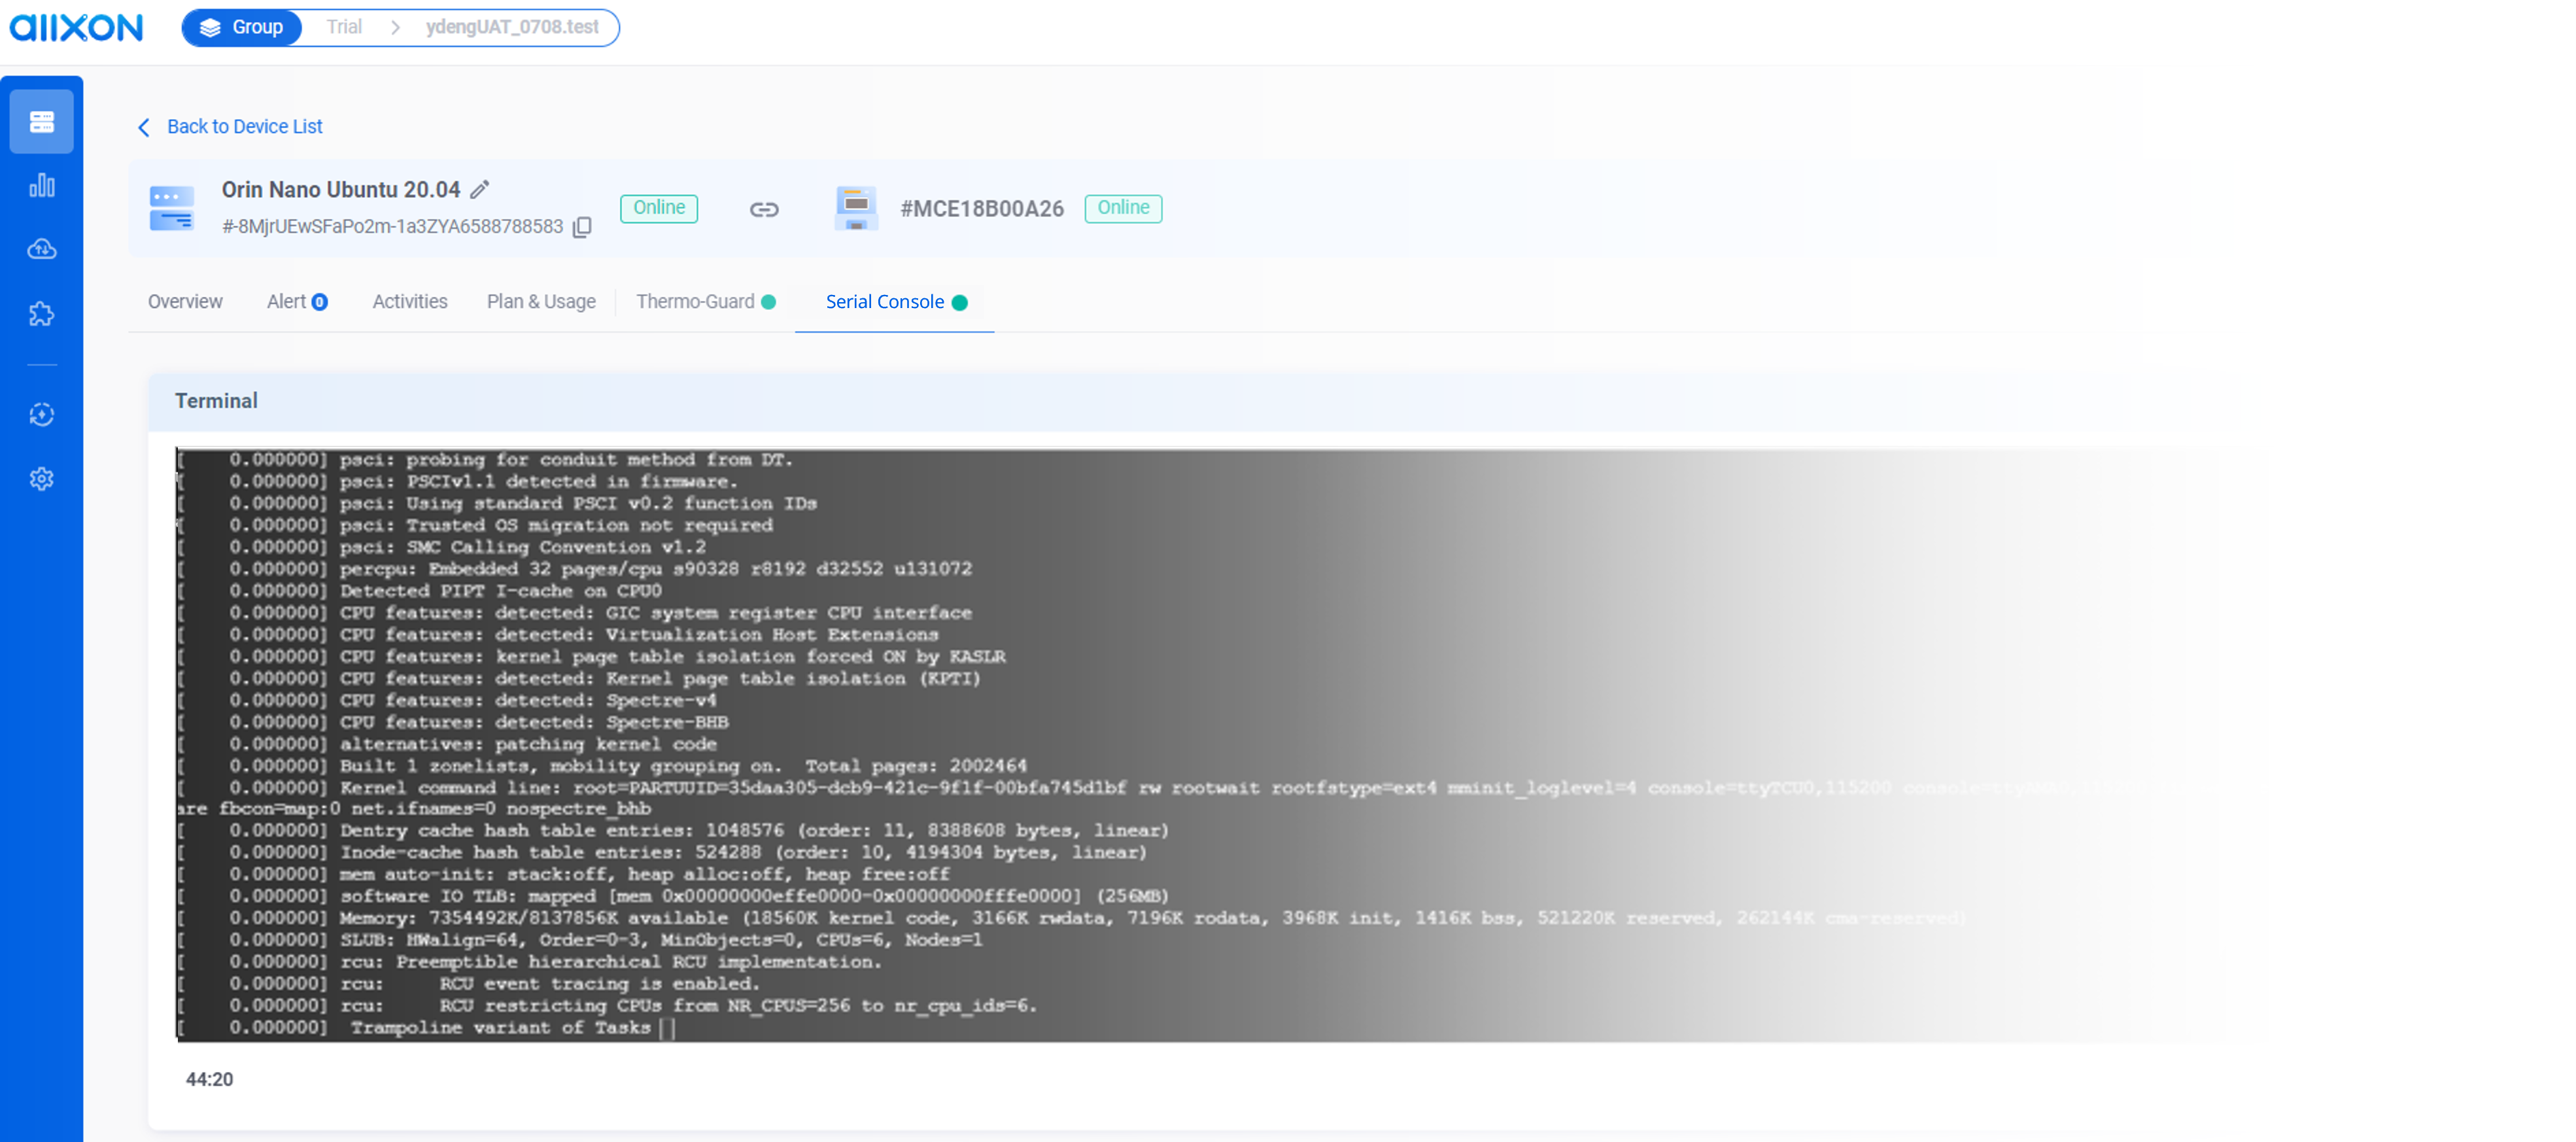This screenshot has height=1142, width=2576.
Task: Click the sync refresh icon in sidebar
Action: [x=41, y=414]
